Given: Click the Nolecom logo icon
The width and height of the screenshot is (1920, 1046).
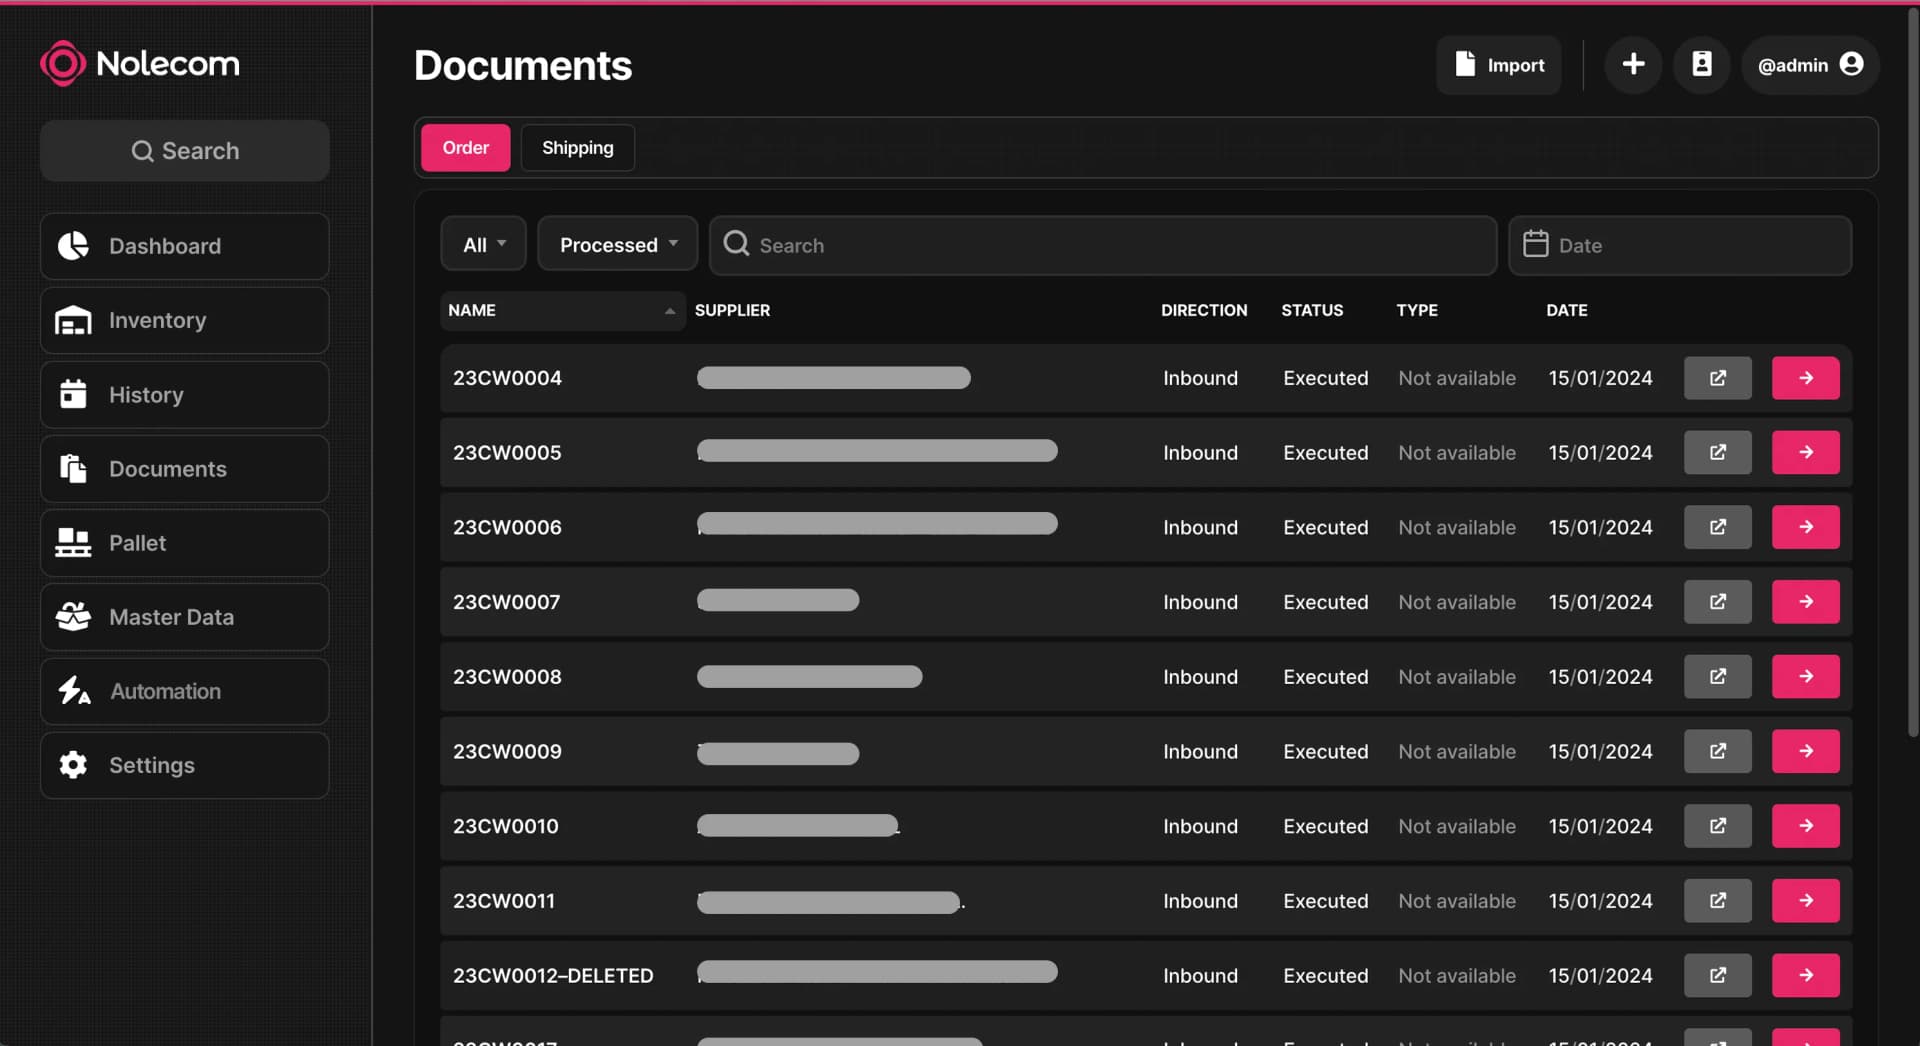Looking at the screenshot, I should [x=62, y=64].
